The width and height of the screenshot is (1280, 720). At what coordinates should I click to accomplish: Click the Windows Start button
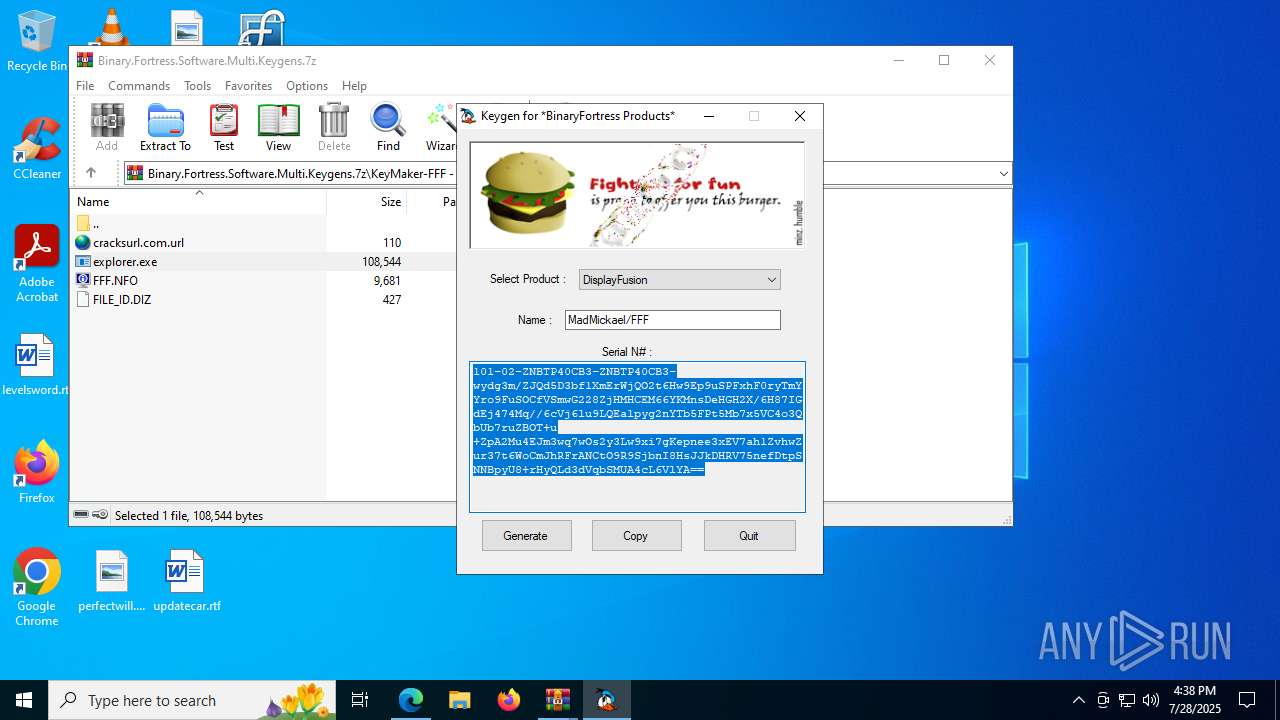click(24, 700)
